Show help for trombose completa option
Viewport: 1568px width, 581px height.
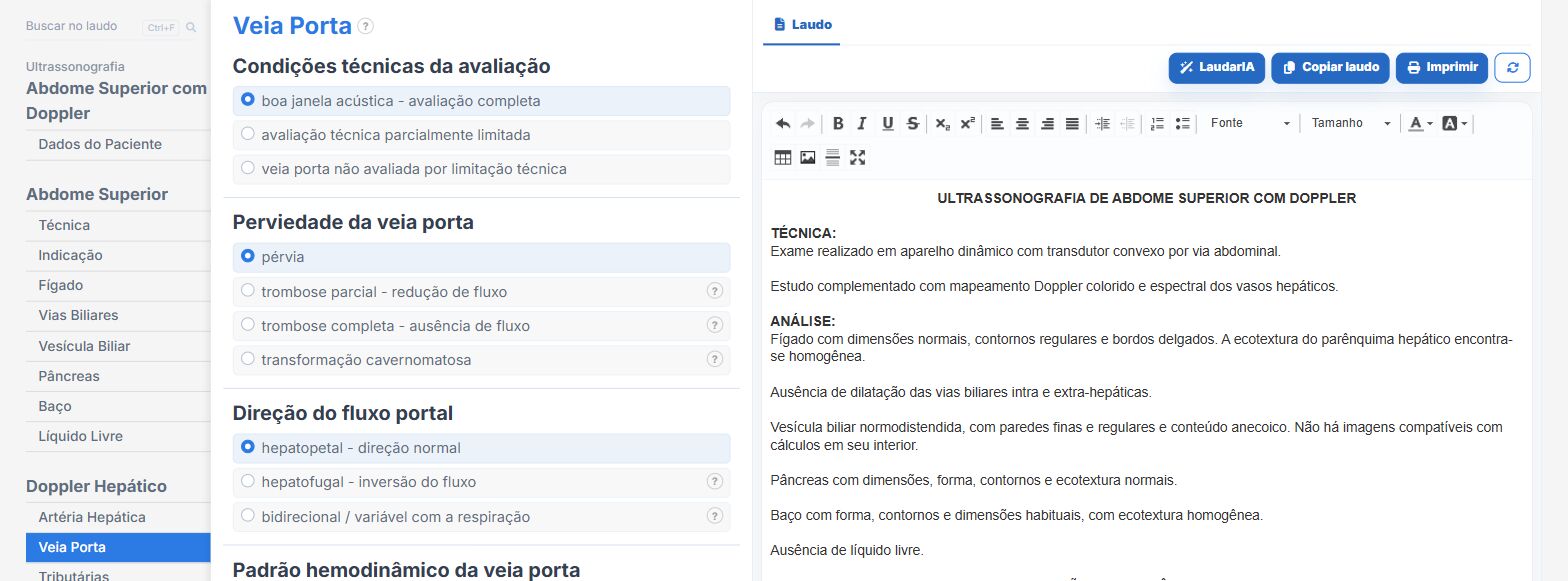tap(715, 325)
